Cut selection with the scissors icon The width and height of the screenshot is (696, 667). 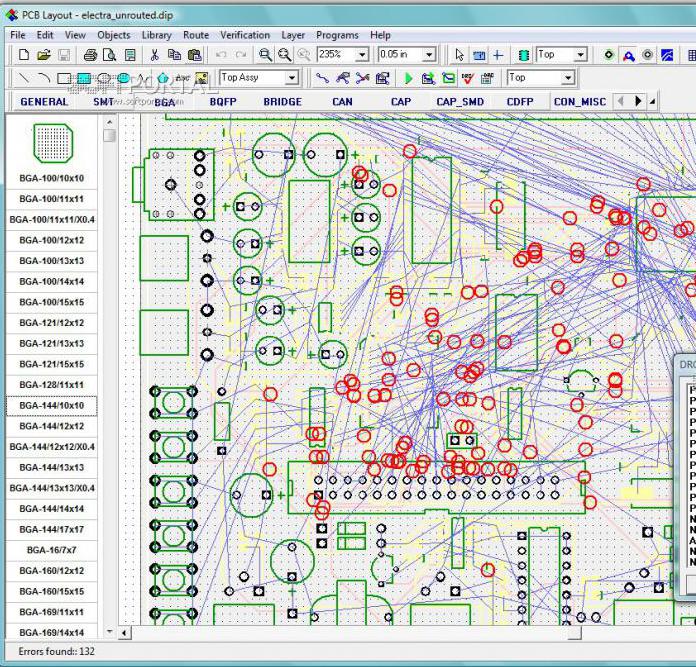(x=154, y=55)
